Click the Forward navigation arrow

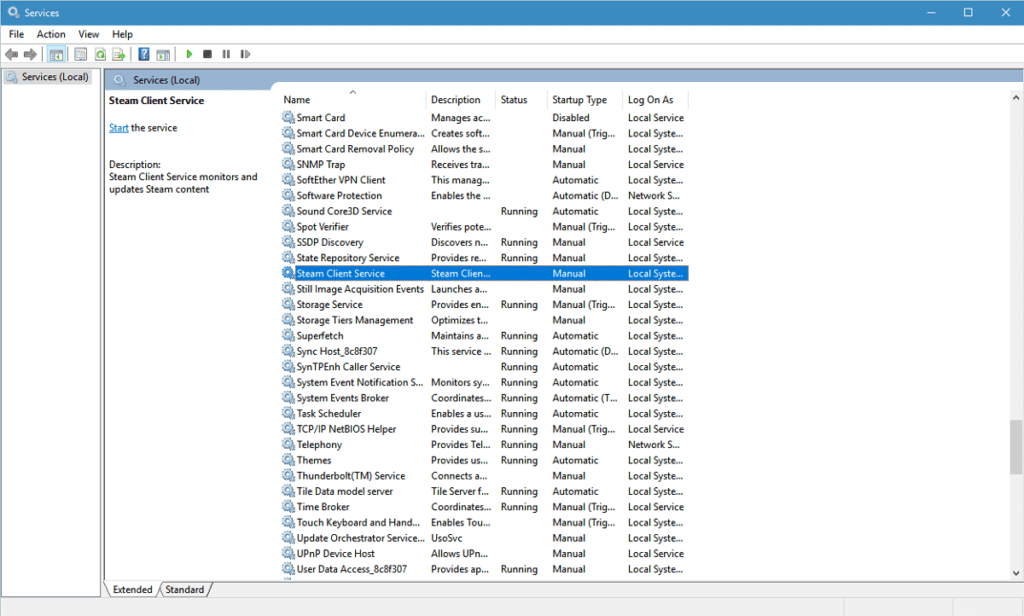click(29, 54)
